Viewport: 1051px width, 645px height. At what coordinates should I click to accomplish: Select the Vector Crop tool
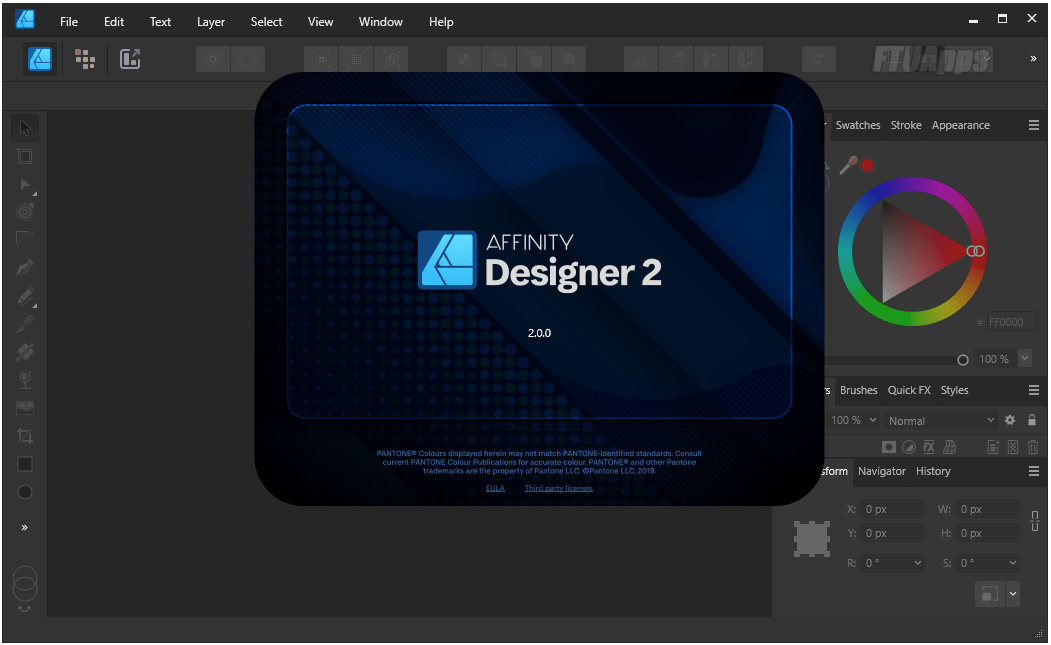[x=25, y=436]
